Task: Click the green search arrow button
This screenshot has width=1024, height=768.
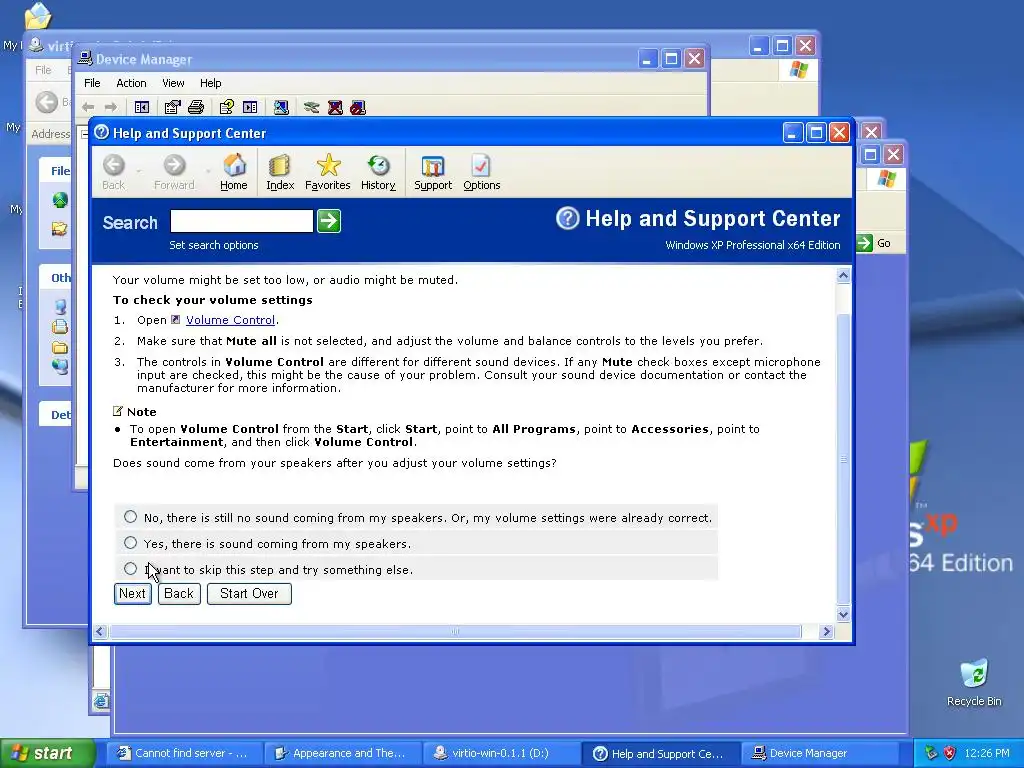Action: pyautogui.click(x=328, y=221)
